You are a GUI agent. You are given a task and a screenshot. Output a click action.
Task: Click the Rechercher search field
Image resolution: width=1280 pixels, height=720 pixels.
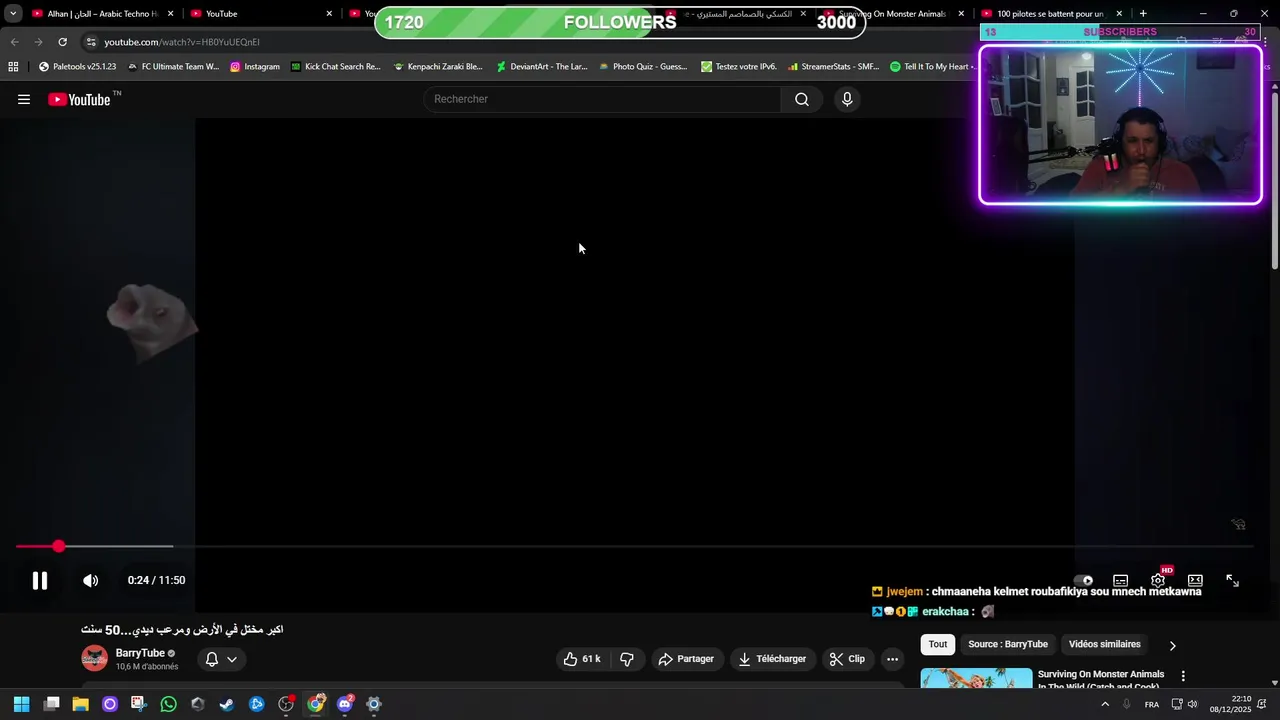point(602,99)
